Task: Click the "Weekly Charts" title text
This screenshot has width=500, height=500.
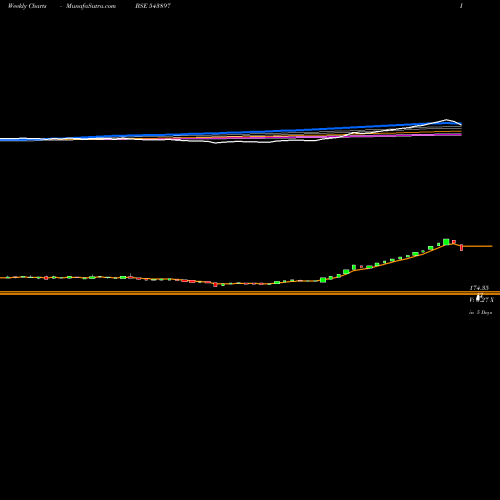Action: pyautogui.click(x=27, y=6)
